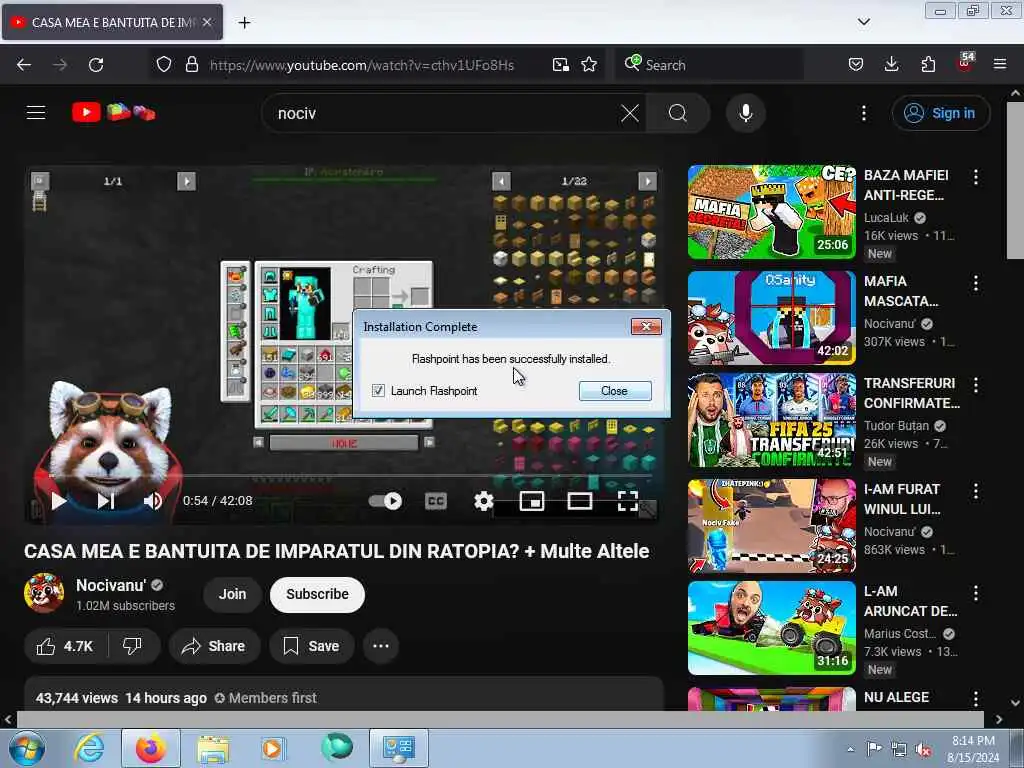Screen dimensions: 1024x768
Task: Click Close in Installation Complete dialog
Action: click(615, 391)
